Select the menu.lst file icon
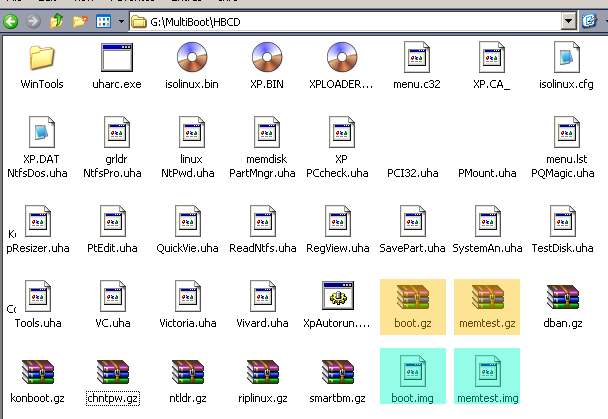The image size is (608, 419). (567, 132)
